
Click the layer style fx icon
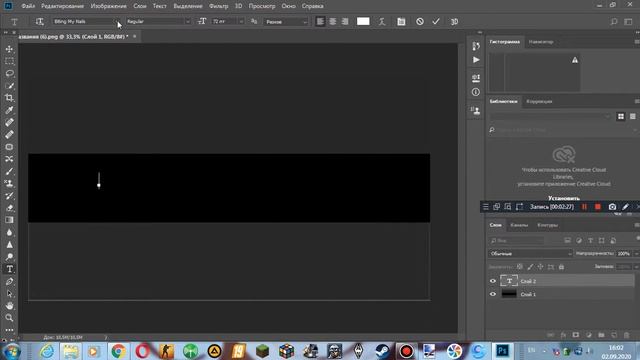pos(563,335)
